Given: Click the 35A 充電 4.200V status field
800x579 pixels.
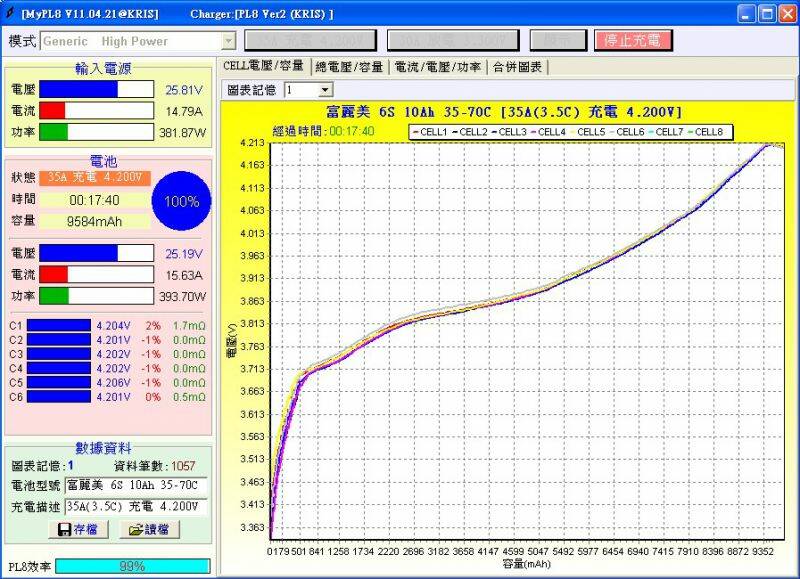Looking at the screenshot, I should point(95,178).
